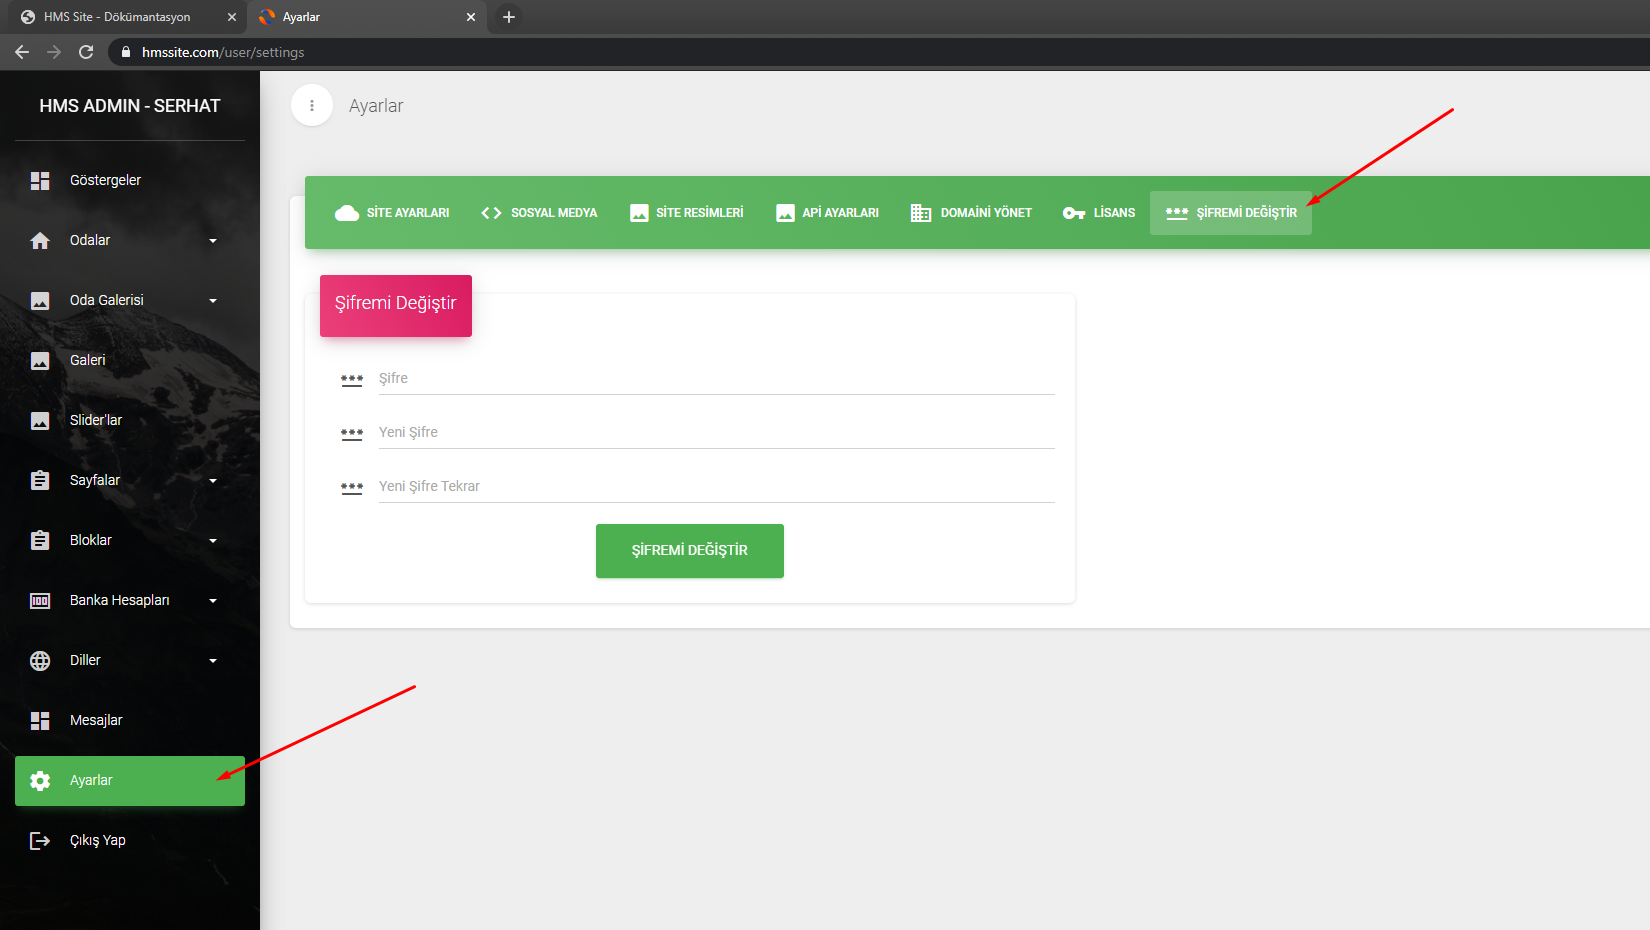The image size is (1650, 930).
Task: Open the SİTE AYARLARI tab
Action: [x=392, y=213]
